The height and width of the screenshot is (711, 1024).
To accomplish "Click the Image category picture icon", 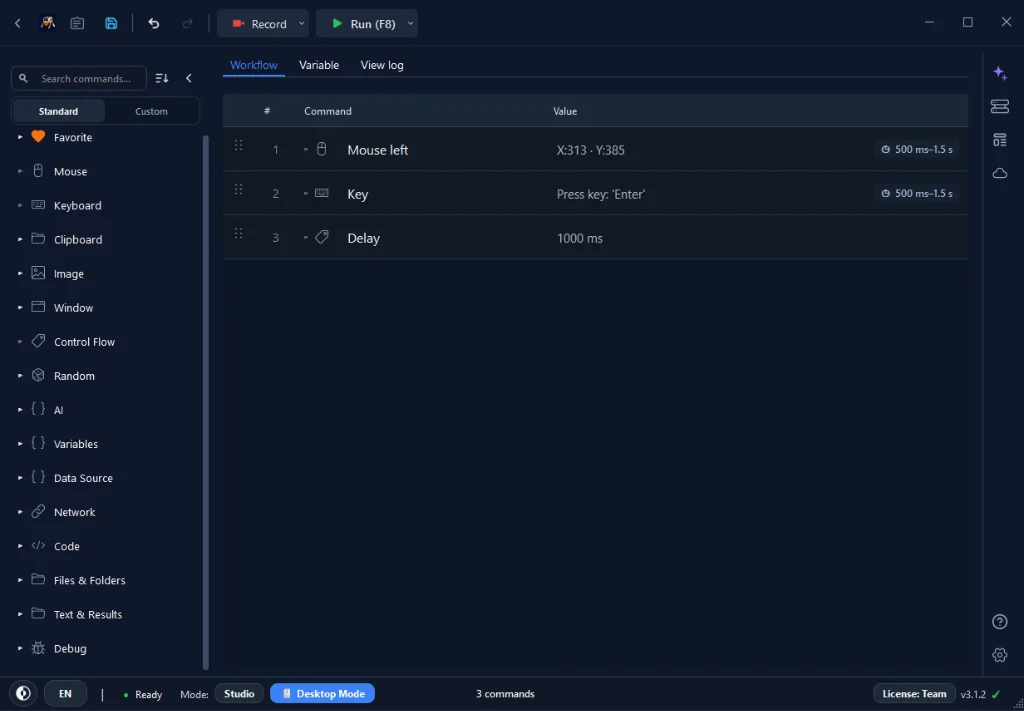I will [39, 273].
